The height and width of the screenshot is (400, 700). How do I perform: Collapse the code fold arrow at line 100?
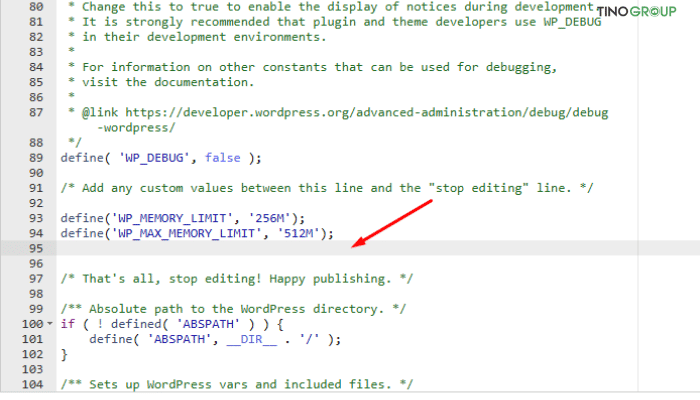point(50,323)
